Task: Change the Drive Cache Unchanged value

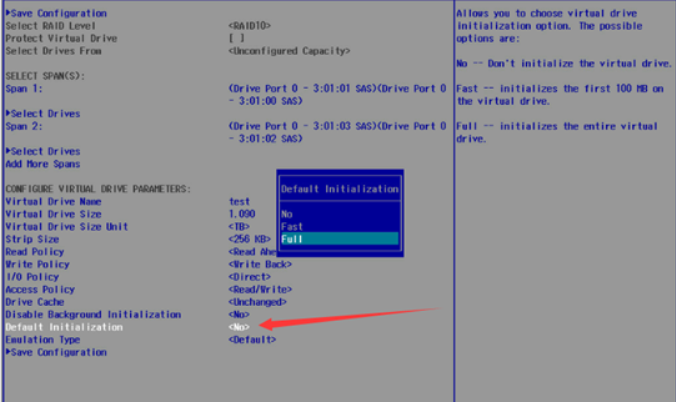Action: (258, 302)
